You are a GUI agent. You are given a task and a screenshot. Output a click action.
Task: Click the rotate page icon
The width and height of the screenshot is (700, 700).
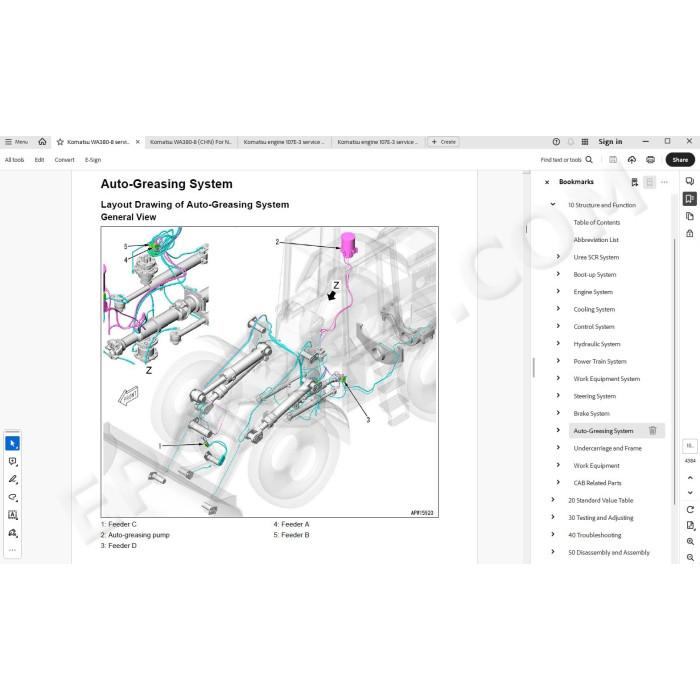690,509
